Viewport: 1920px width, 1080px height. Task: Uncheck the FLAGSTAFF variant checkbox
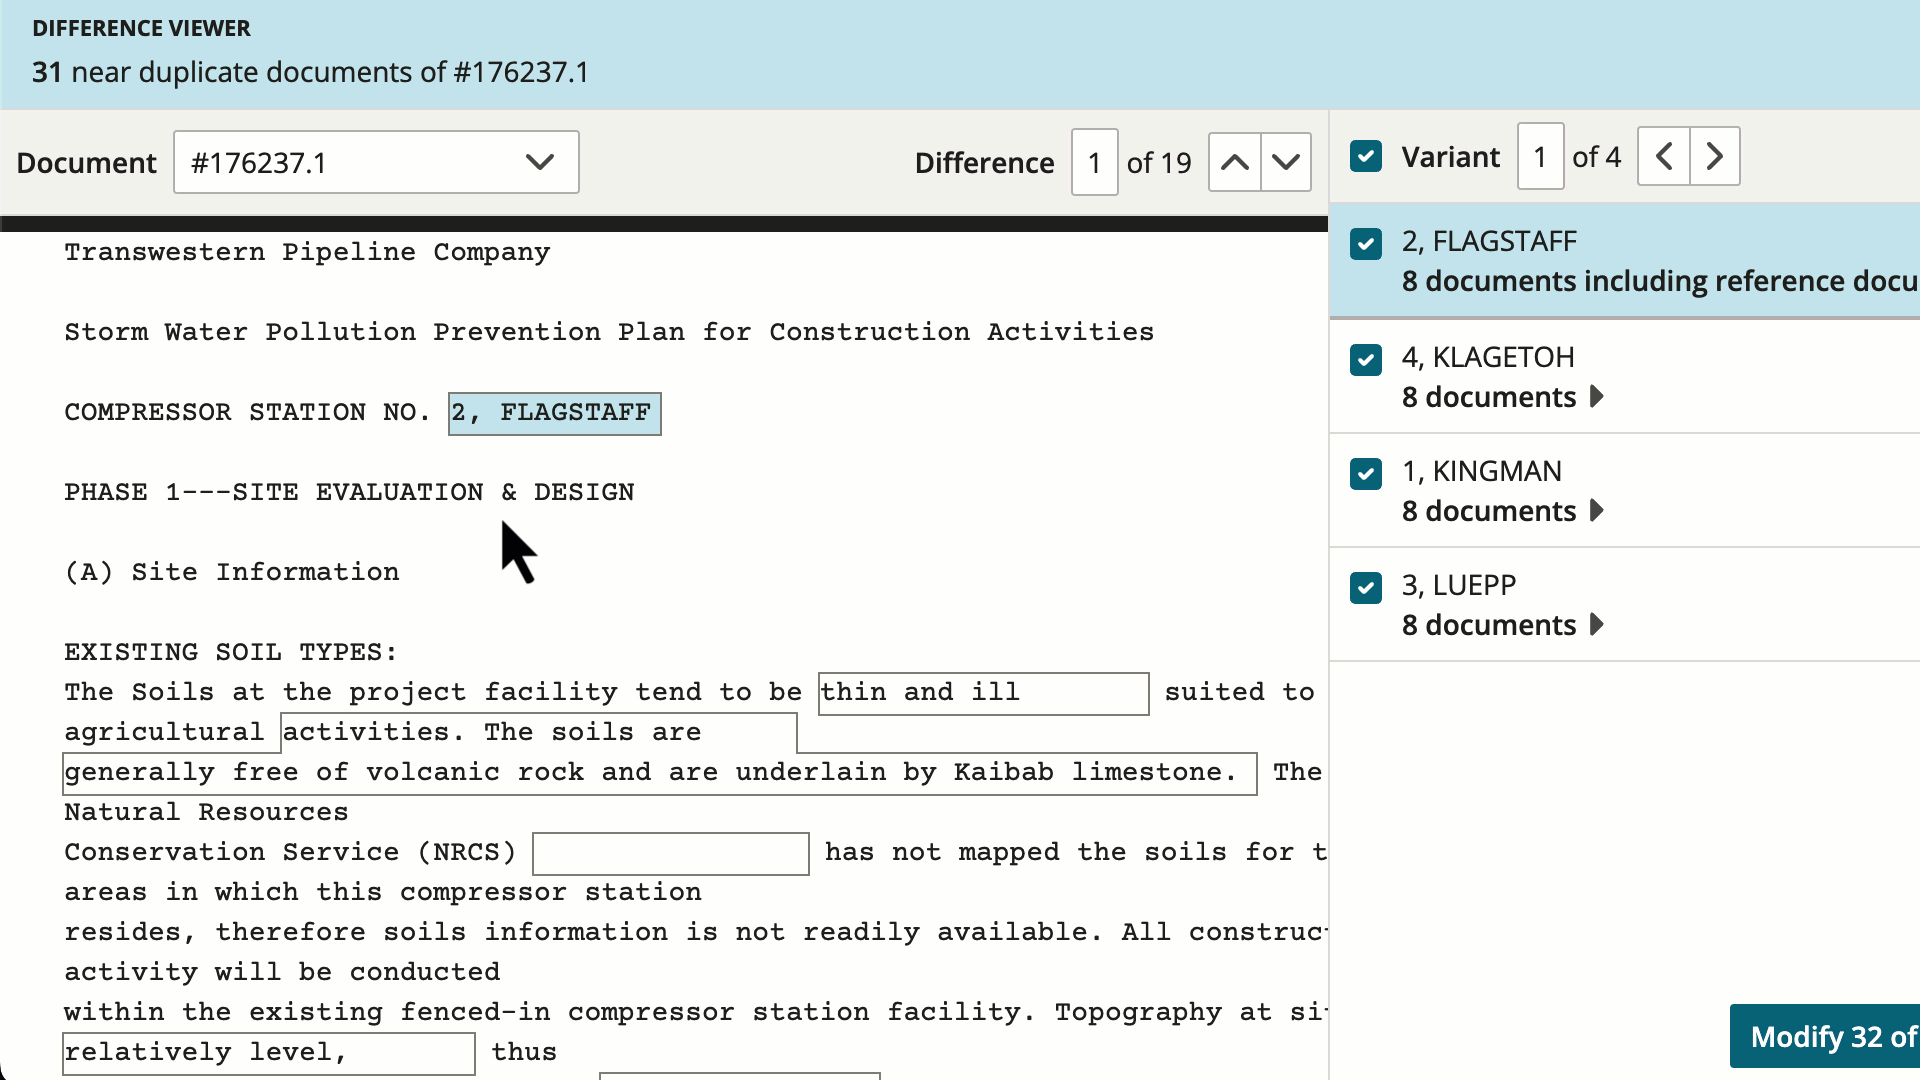(x=1366, y=243)
